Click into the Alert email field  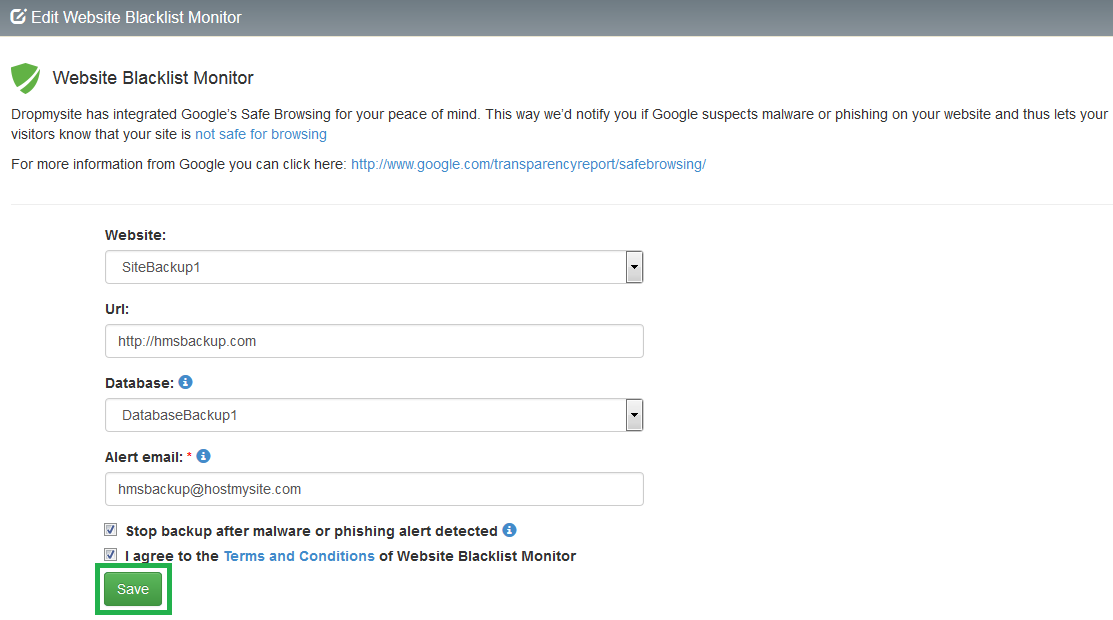(x=374, y=489)
